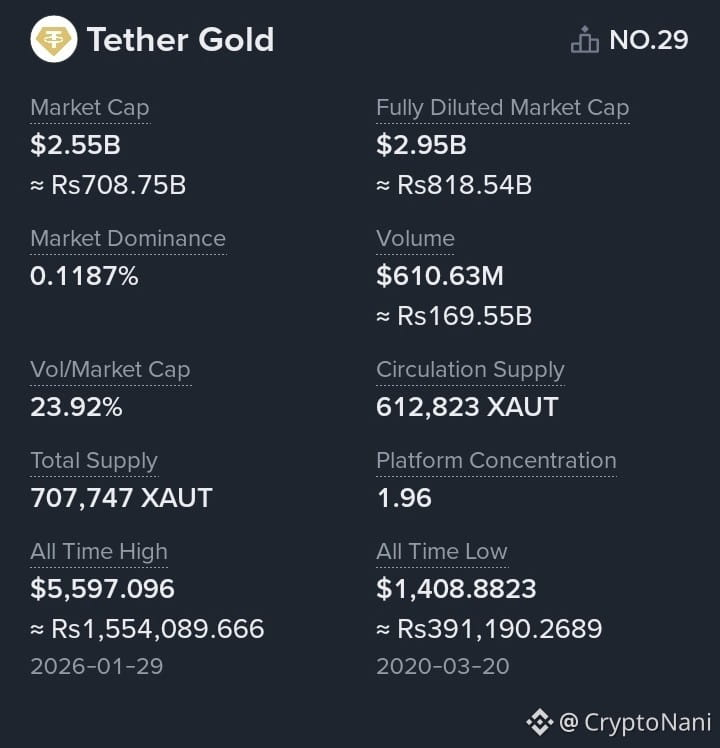Click the ranking podium icon

pyautogui.click(x=584, y=39)
